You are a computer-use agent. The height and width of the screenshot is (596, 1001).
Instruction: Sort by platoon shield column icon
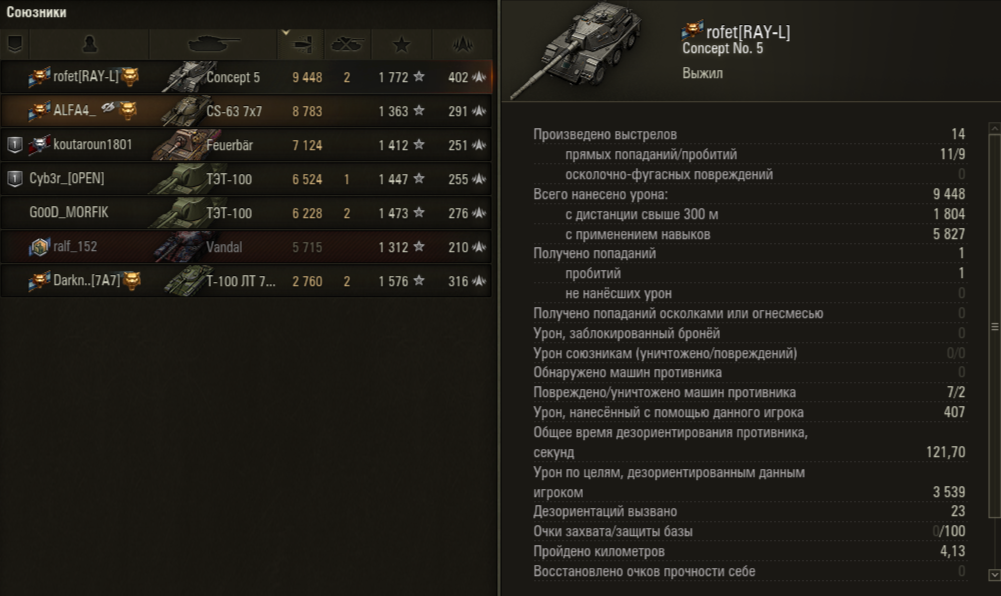(15, 43)
